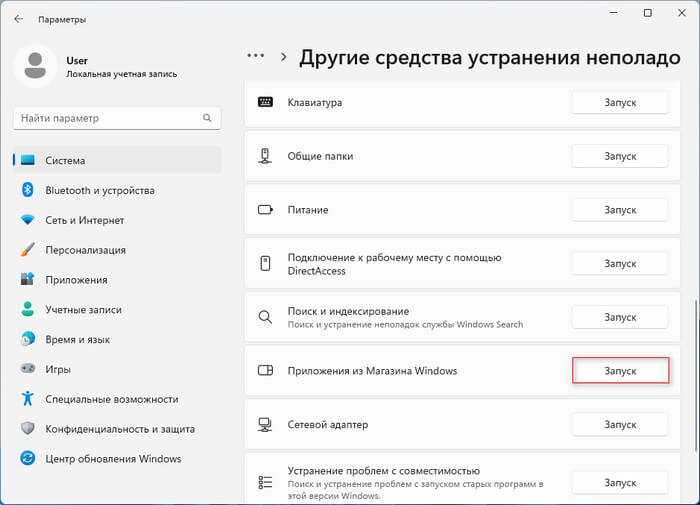700x505 pixels.
Task: Click the DirectAccess connection label
Action: [394, 264]
